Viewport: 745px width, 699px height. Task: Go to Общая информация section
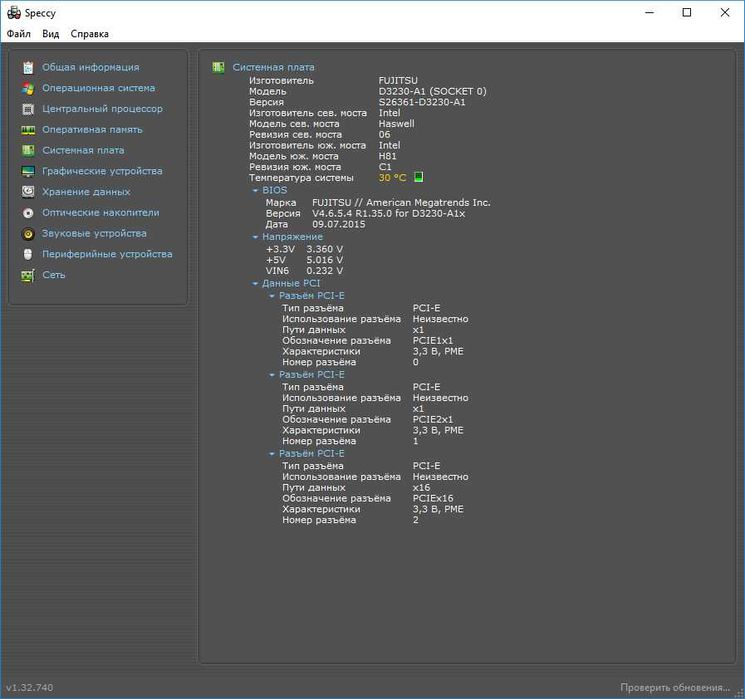pos(91,67)
